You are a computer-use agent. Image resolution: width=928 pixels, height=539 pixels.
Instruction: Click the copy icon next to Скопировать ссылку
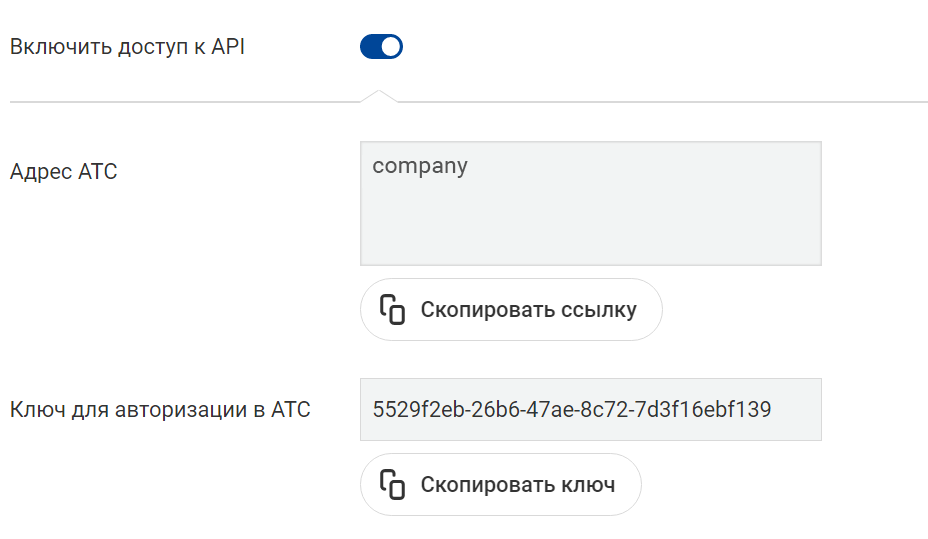point(392,309)
